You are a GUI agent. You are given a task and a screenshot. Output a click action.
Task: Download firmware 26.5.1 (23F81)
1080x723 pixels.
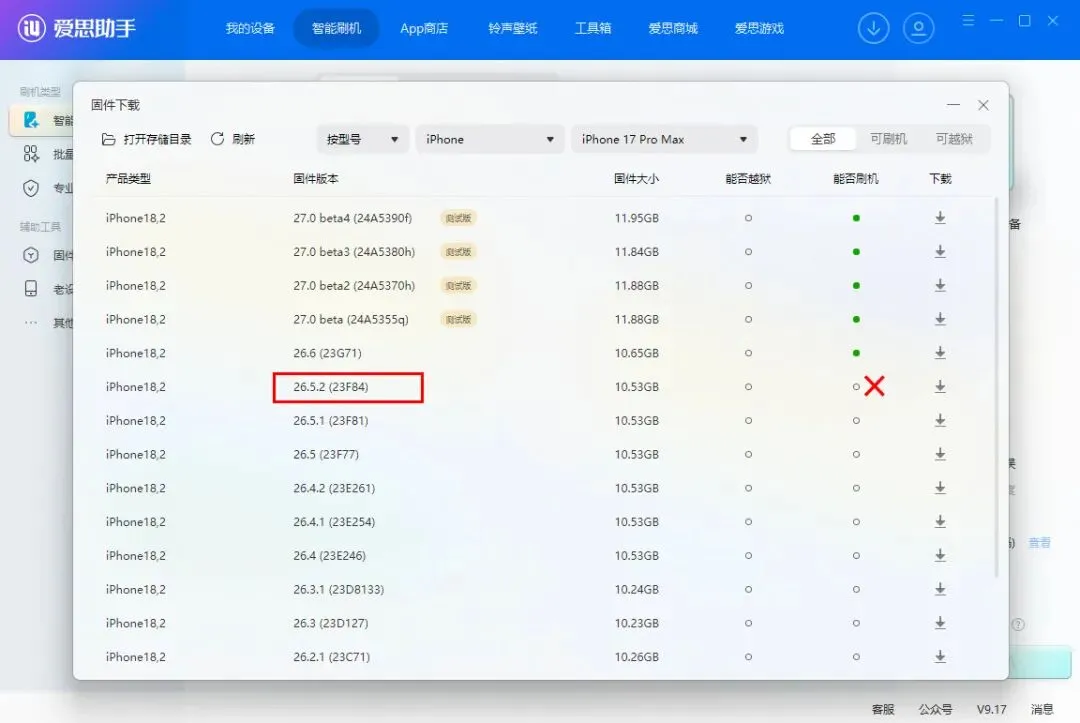point(940,420)
